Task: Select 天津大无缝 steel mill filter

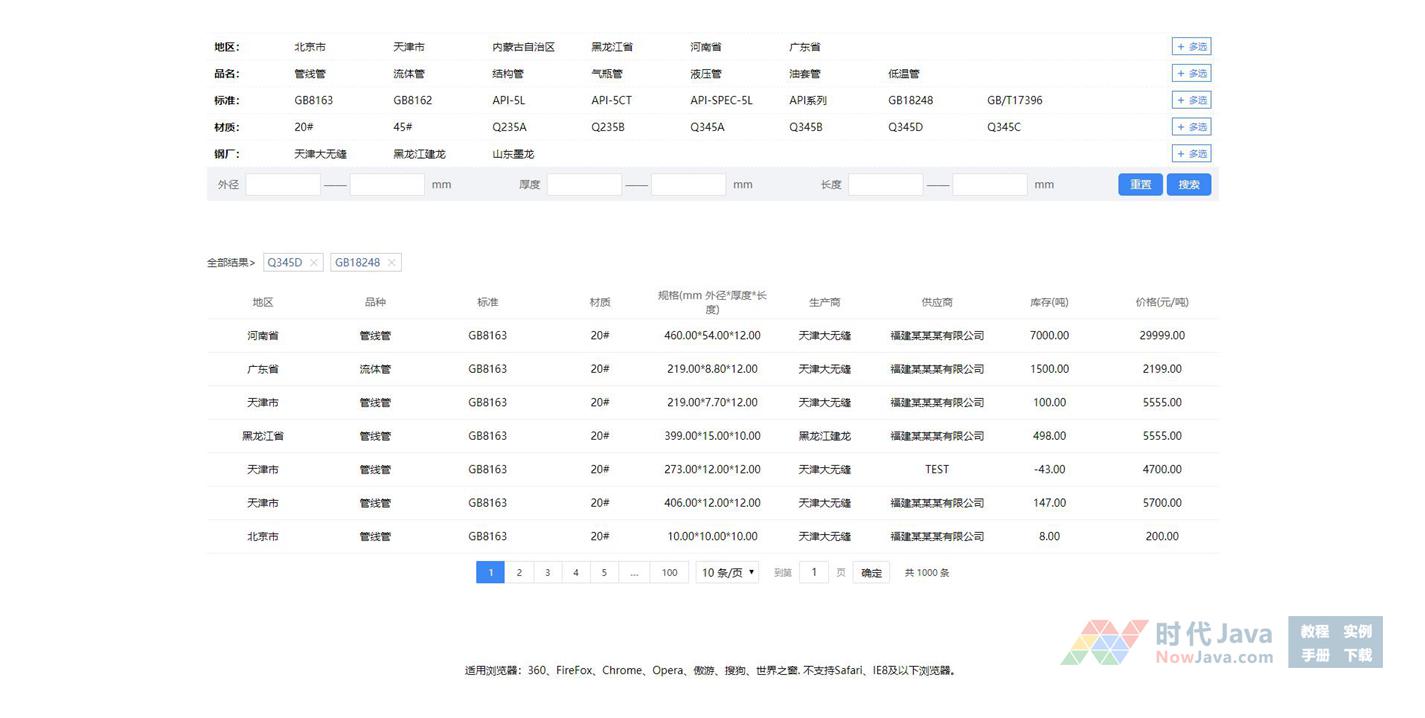Action: [x=320, y=154]
